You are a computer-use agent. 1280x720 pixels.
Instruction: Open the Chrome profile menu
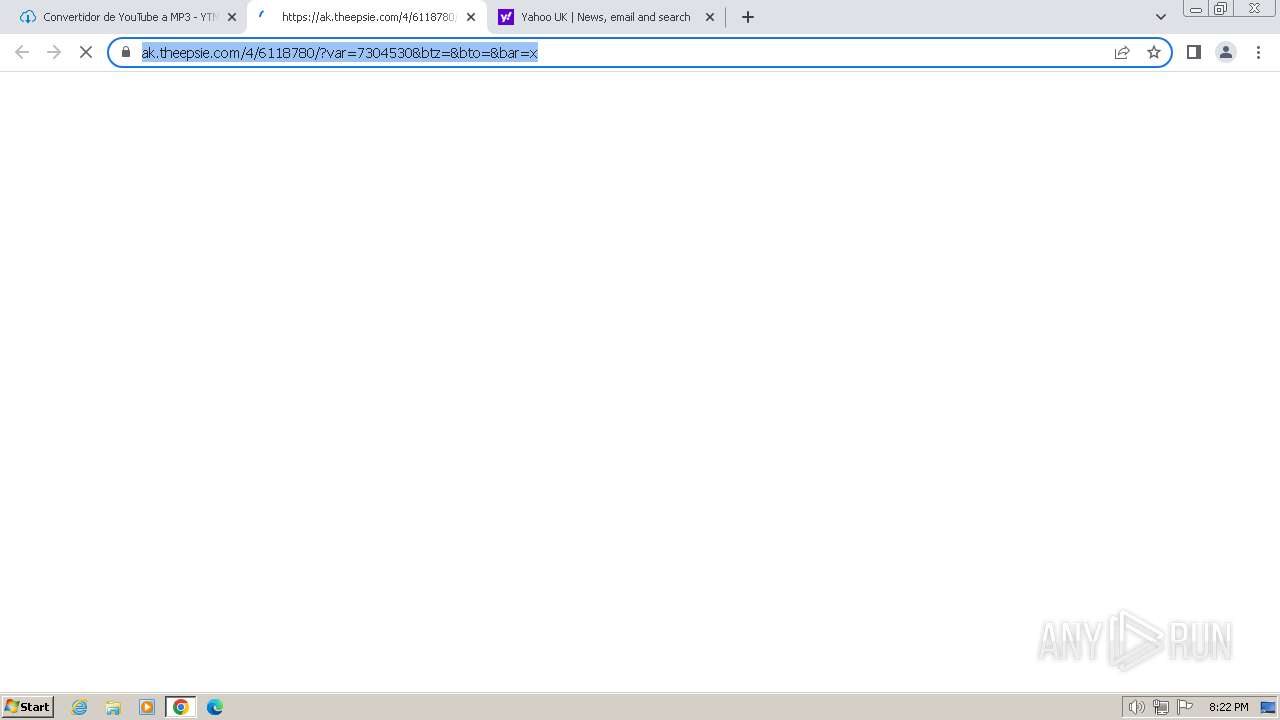[x=1226, y=52]
